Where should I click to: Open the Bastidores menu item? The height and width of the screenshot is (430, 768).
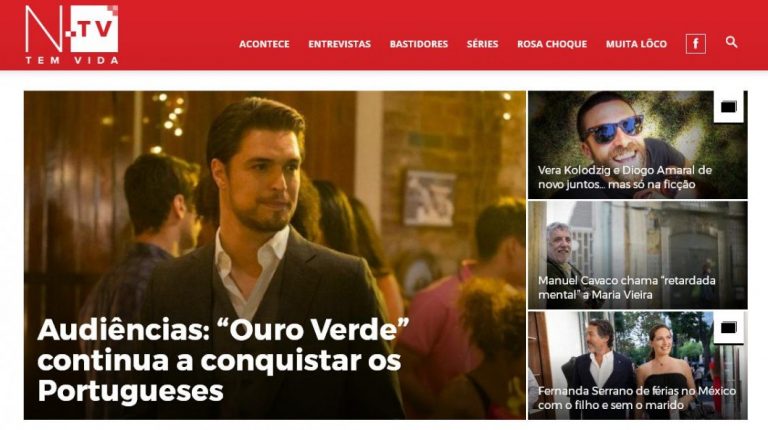(x=419, y=44)
